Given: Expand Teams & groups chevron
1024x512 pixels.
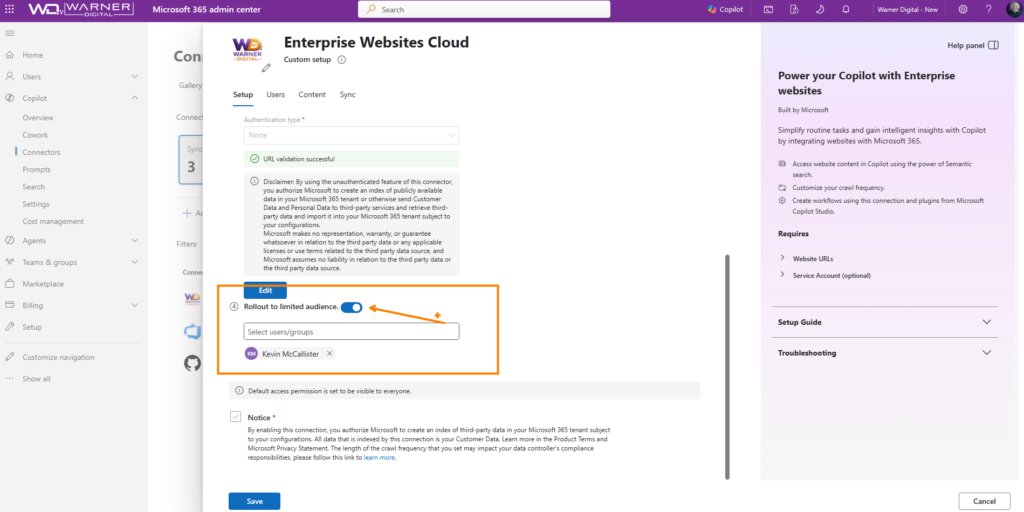Looking at the screenshot, I should [135, 262].
